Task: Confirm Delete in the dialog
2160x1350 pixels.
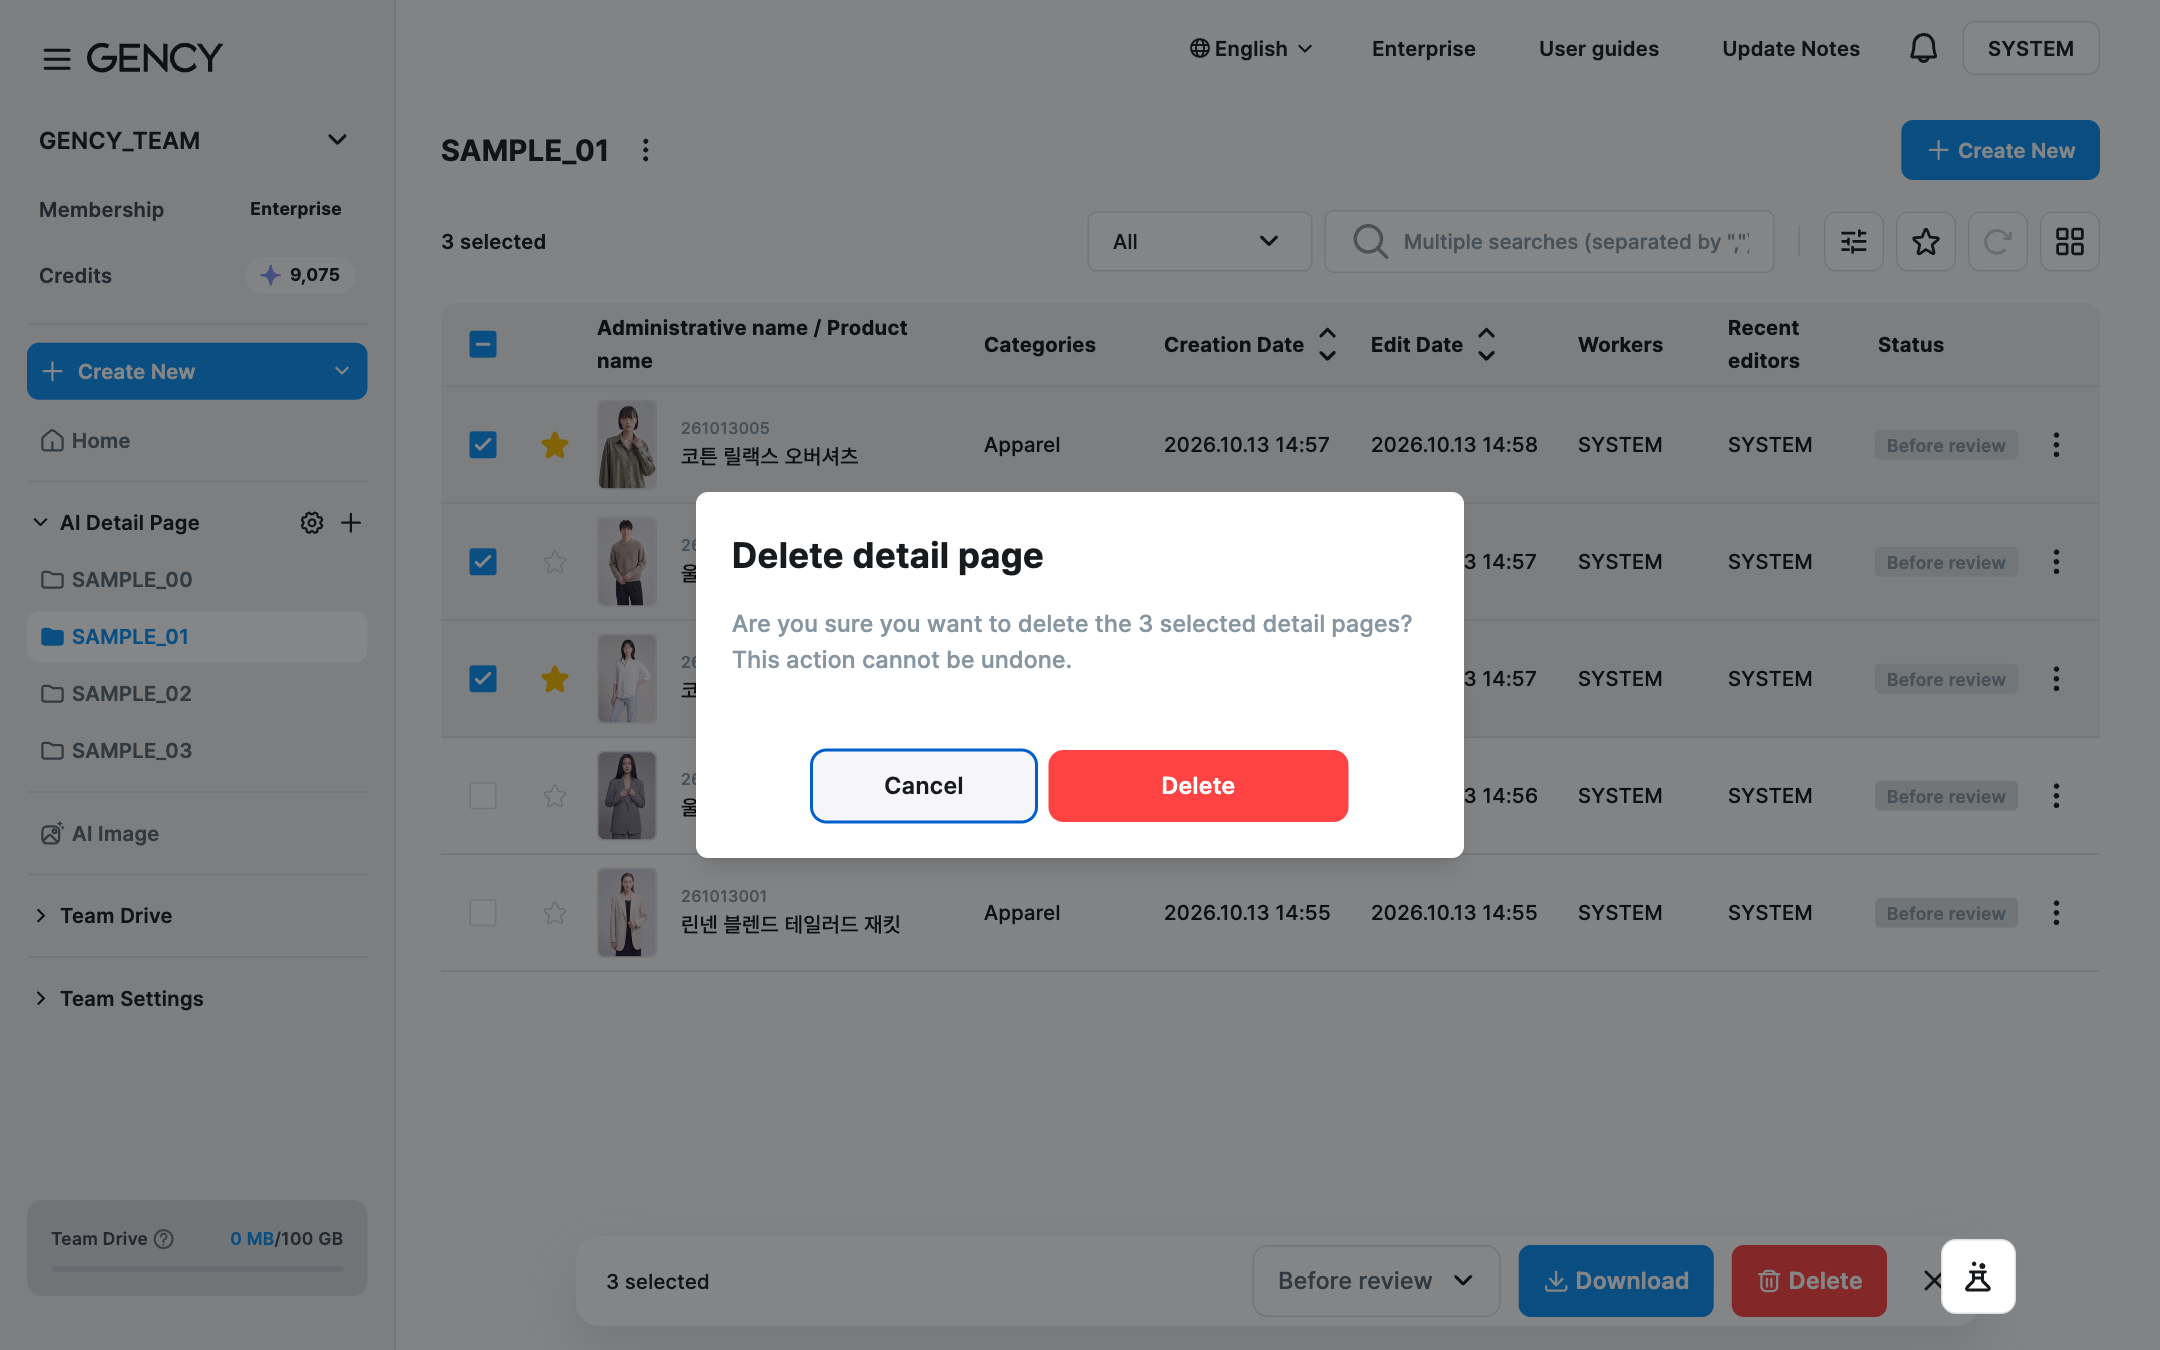Action: pyautogui.click(x=1198, y=786)
